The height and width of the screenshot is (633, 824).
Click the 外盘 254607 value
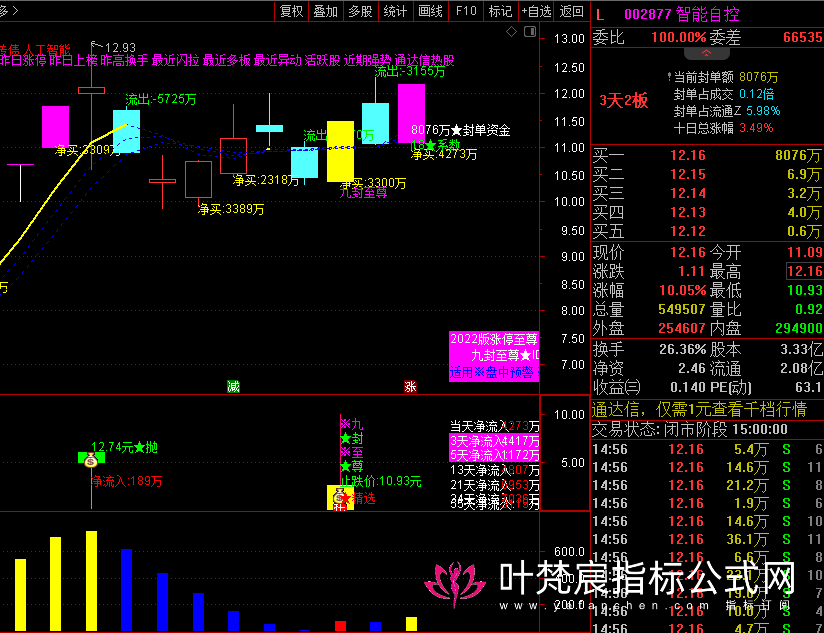pyautogui.click(x=682, y=328)
